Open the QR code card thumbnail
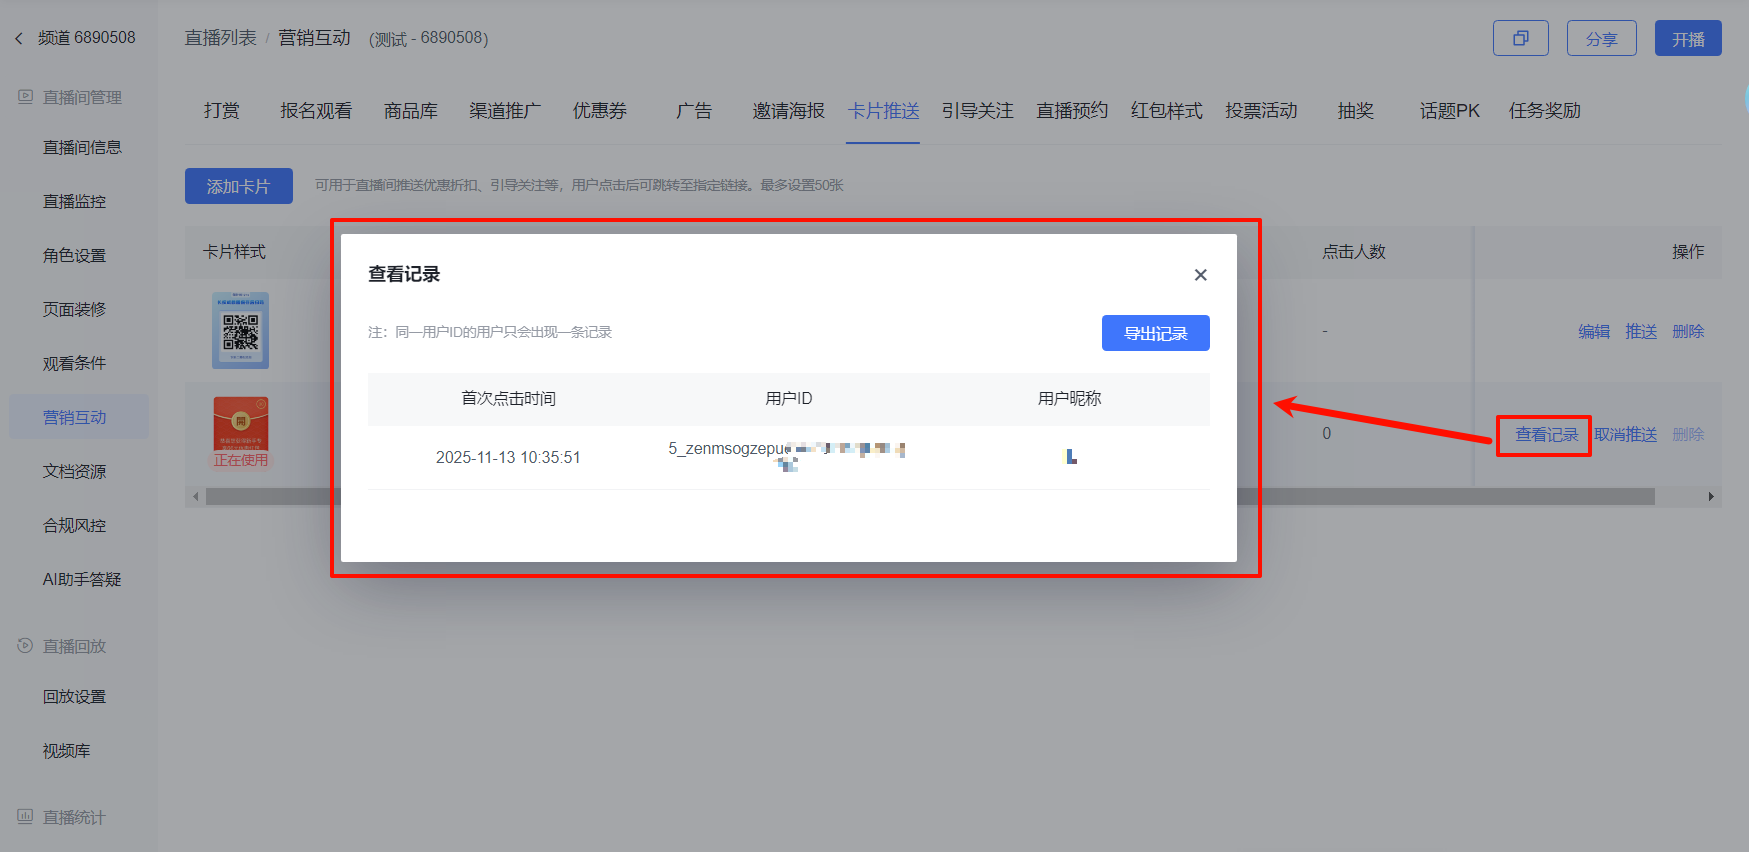This screenshot has height=852, width=1749. pyautogui.click(x=240, y=330)
